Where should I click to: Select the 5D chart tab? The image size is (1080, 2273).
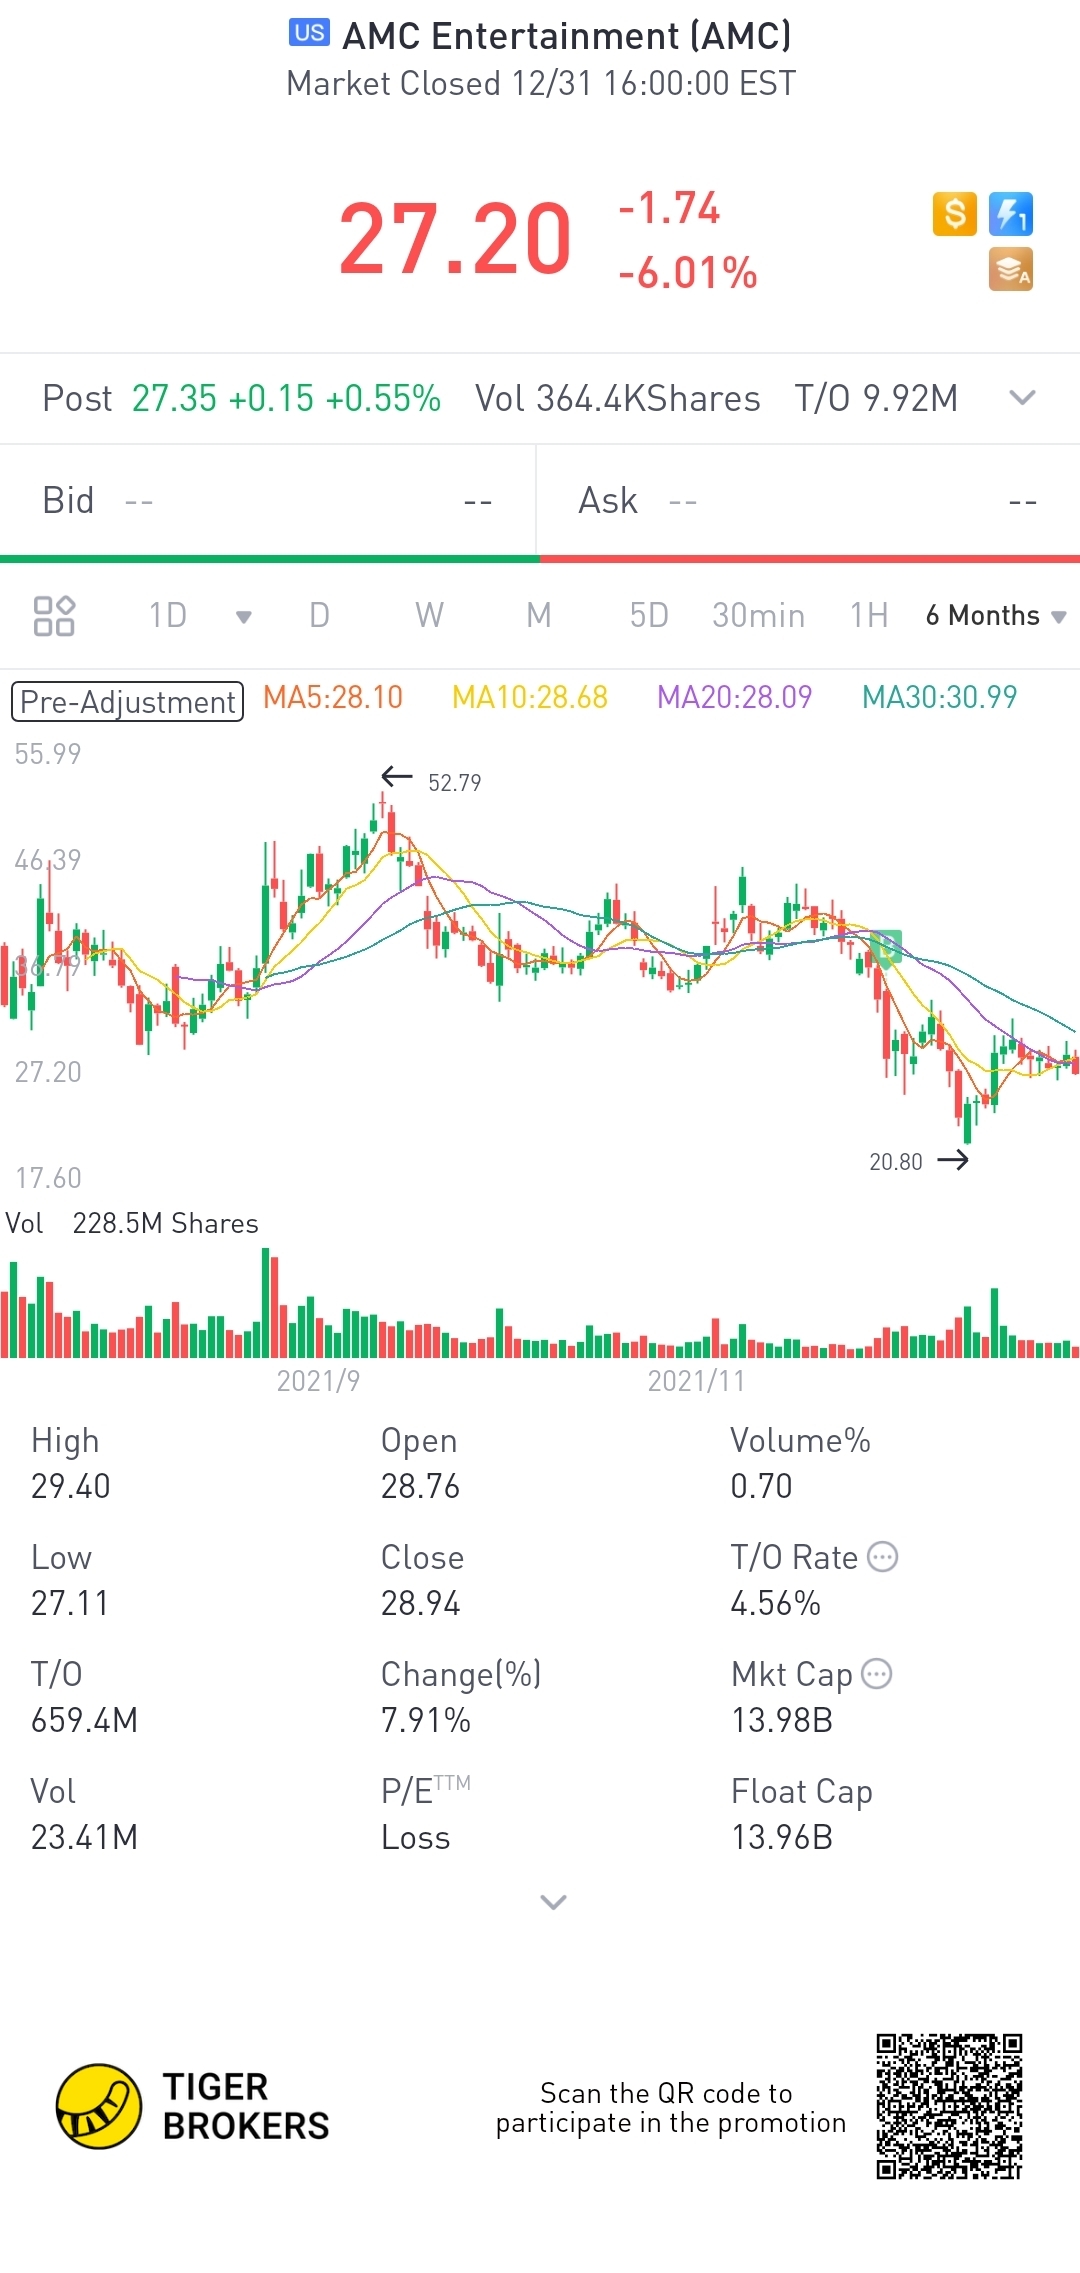click(x=648, y=616)
